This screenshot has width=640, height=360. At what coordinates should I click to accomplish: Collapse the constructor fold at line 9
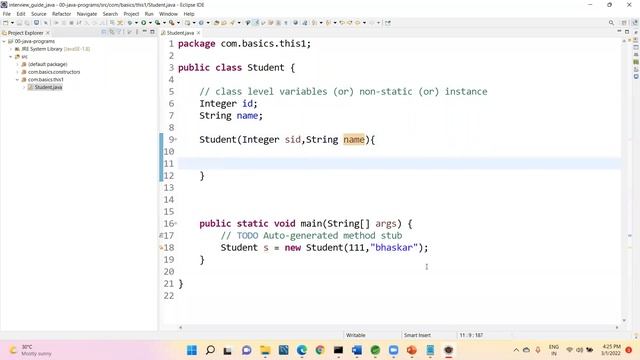click(x=176, y=140)
